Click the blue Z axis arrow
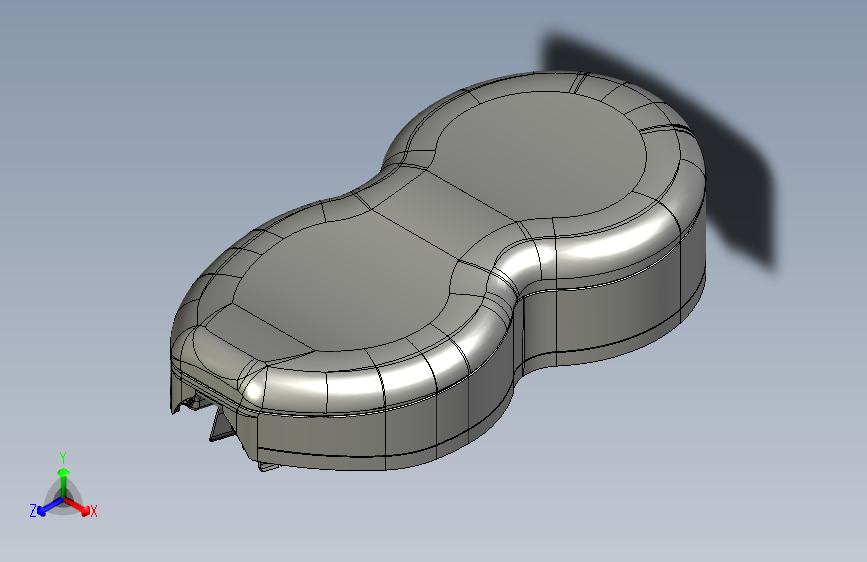Viewport: 867px width, 562px height. pos(50,506)
